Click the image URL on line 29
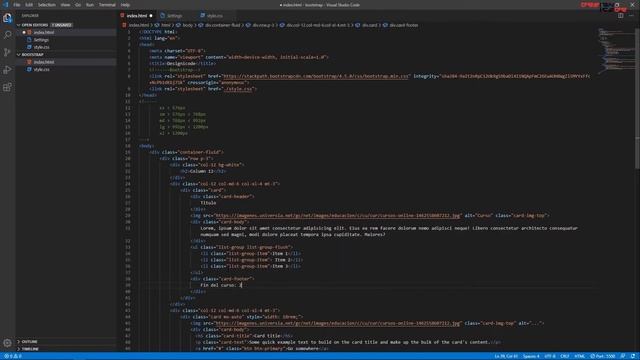The height and width of the screenshot is (360, 640). click(x=337, y=216)
